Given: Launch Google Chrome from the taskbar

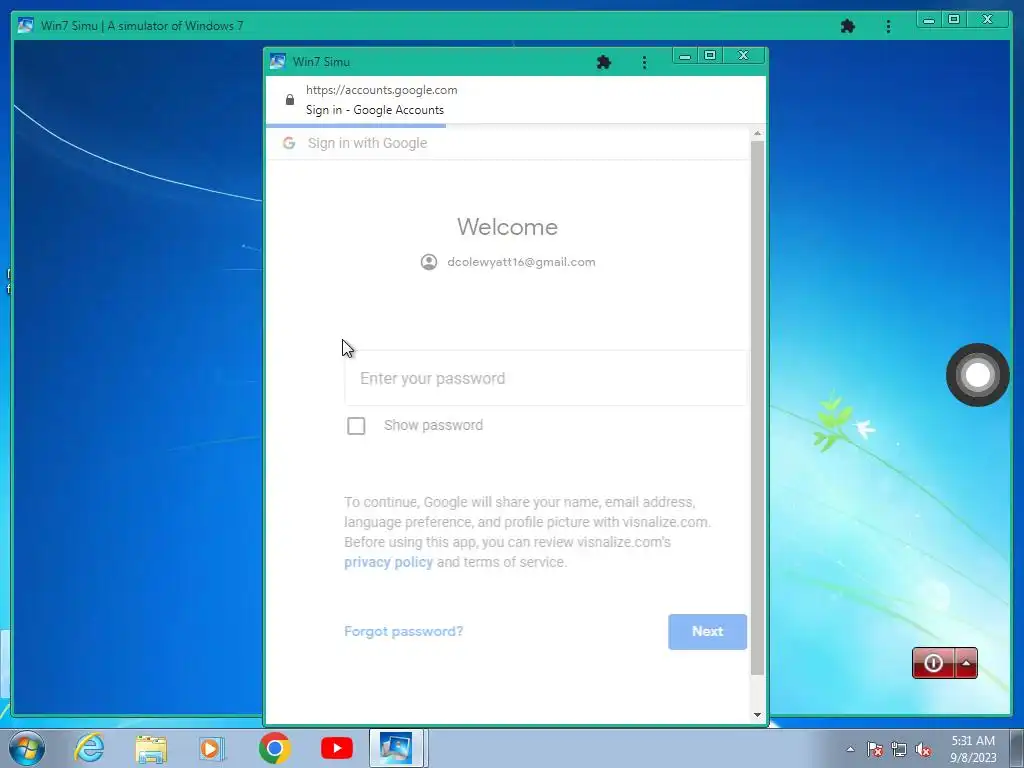Looking at the screenshot, I should (x=275, y=748).
